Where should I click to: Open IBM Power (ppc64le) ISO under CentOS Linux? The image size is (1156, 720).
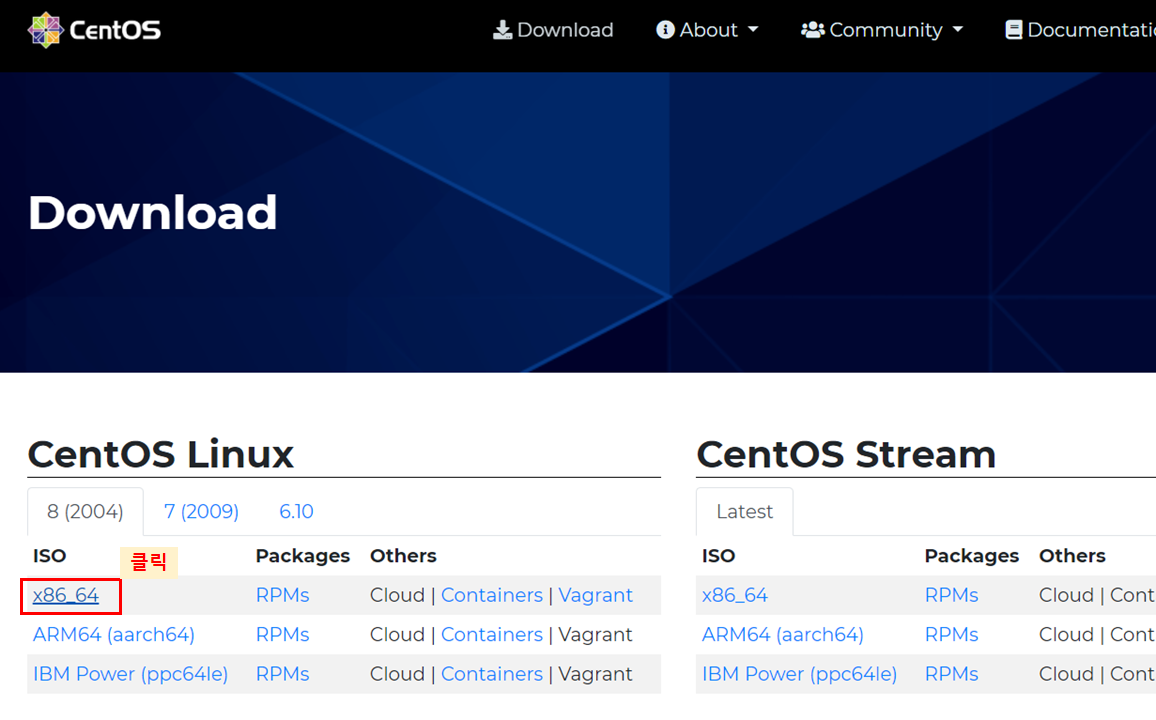130,674
